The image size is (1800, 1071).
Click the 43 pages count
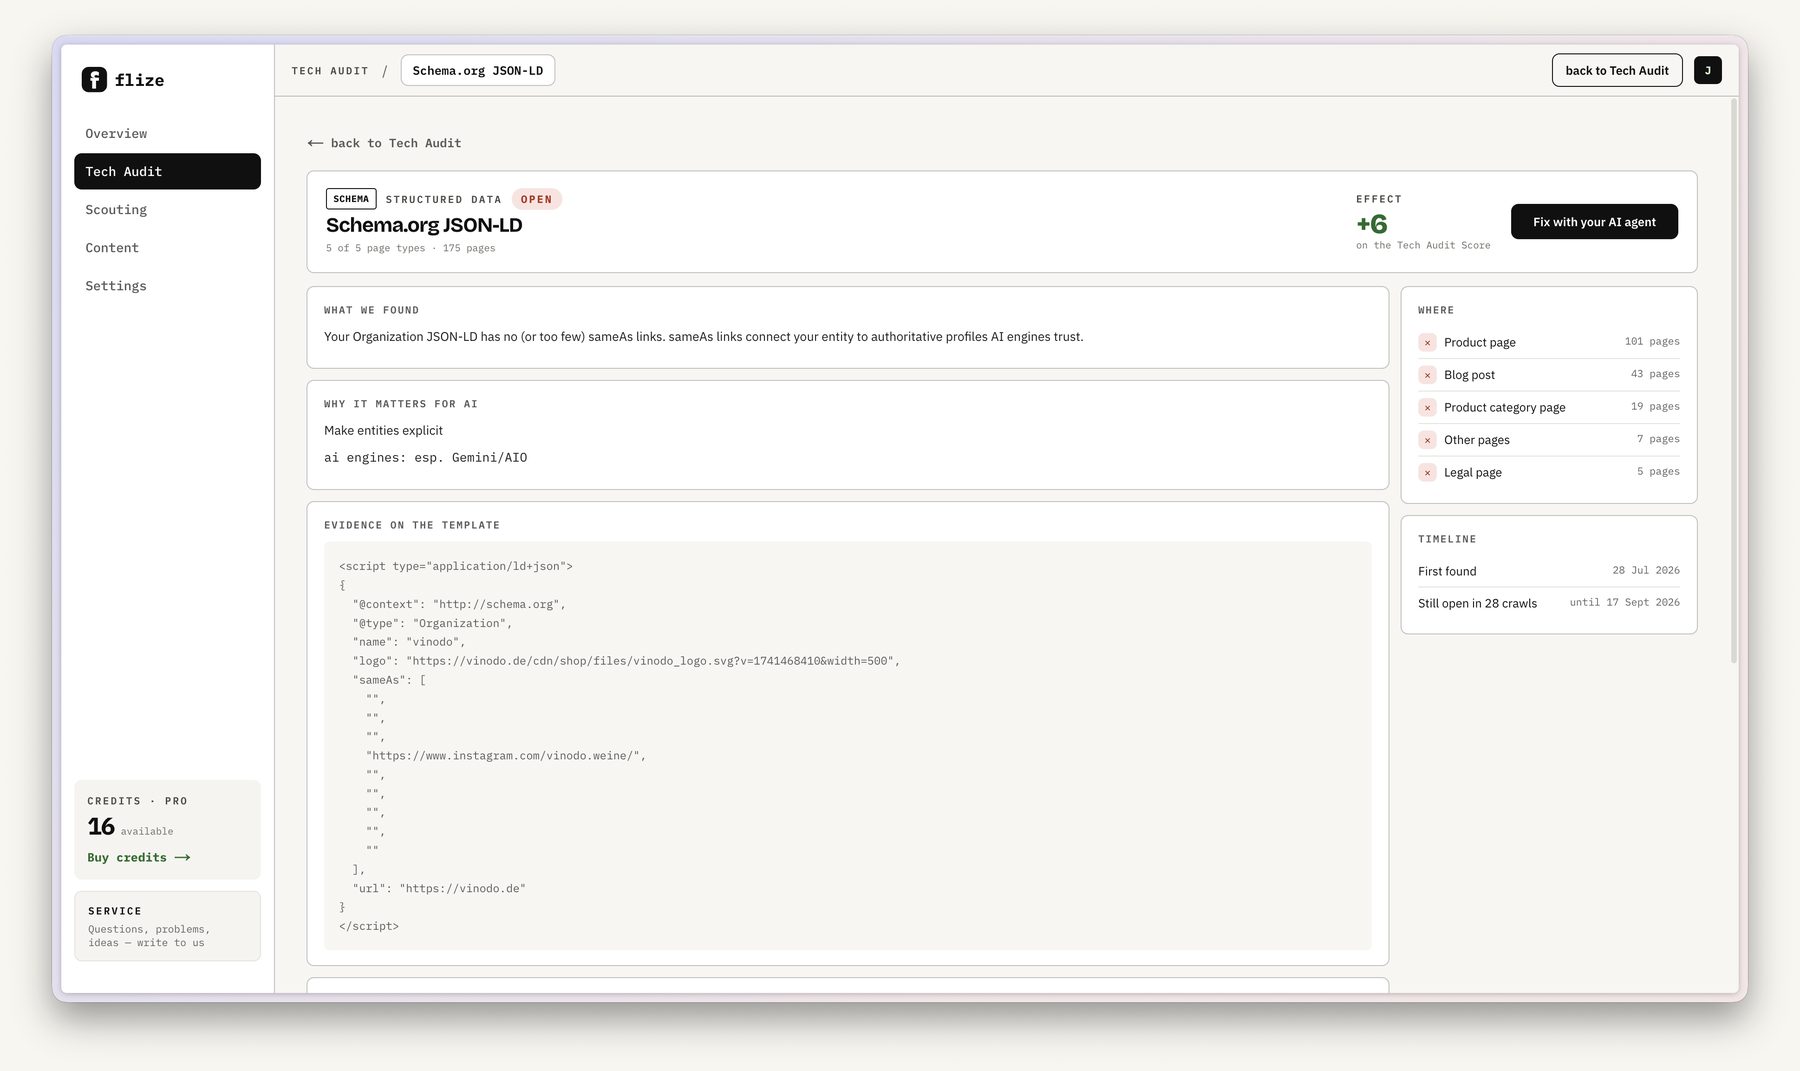(x=1655, y=374)
